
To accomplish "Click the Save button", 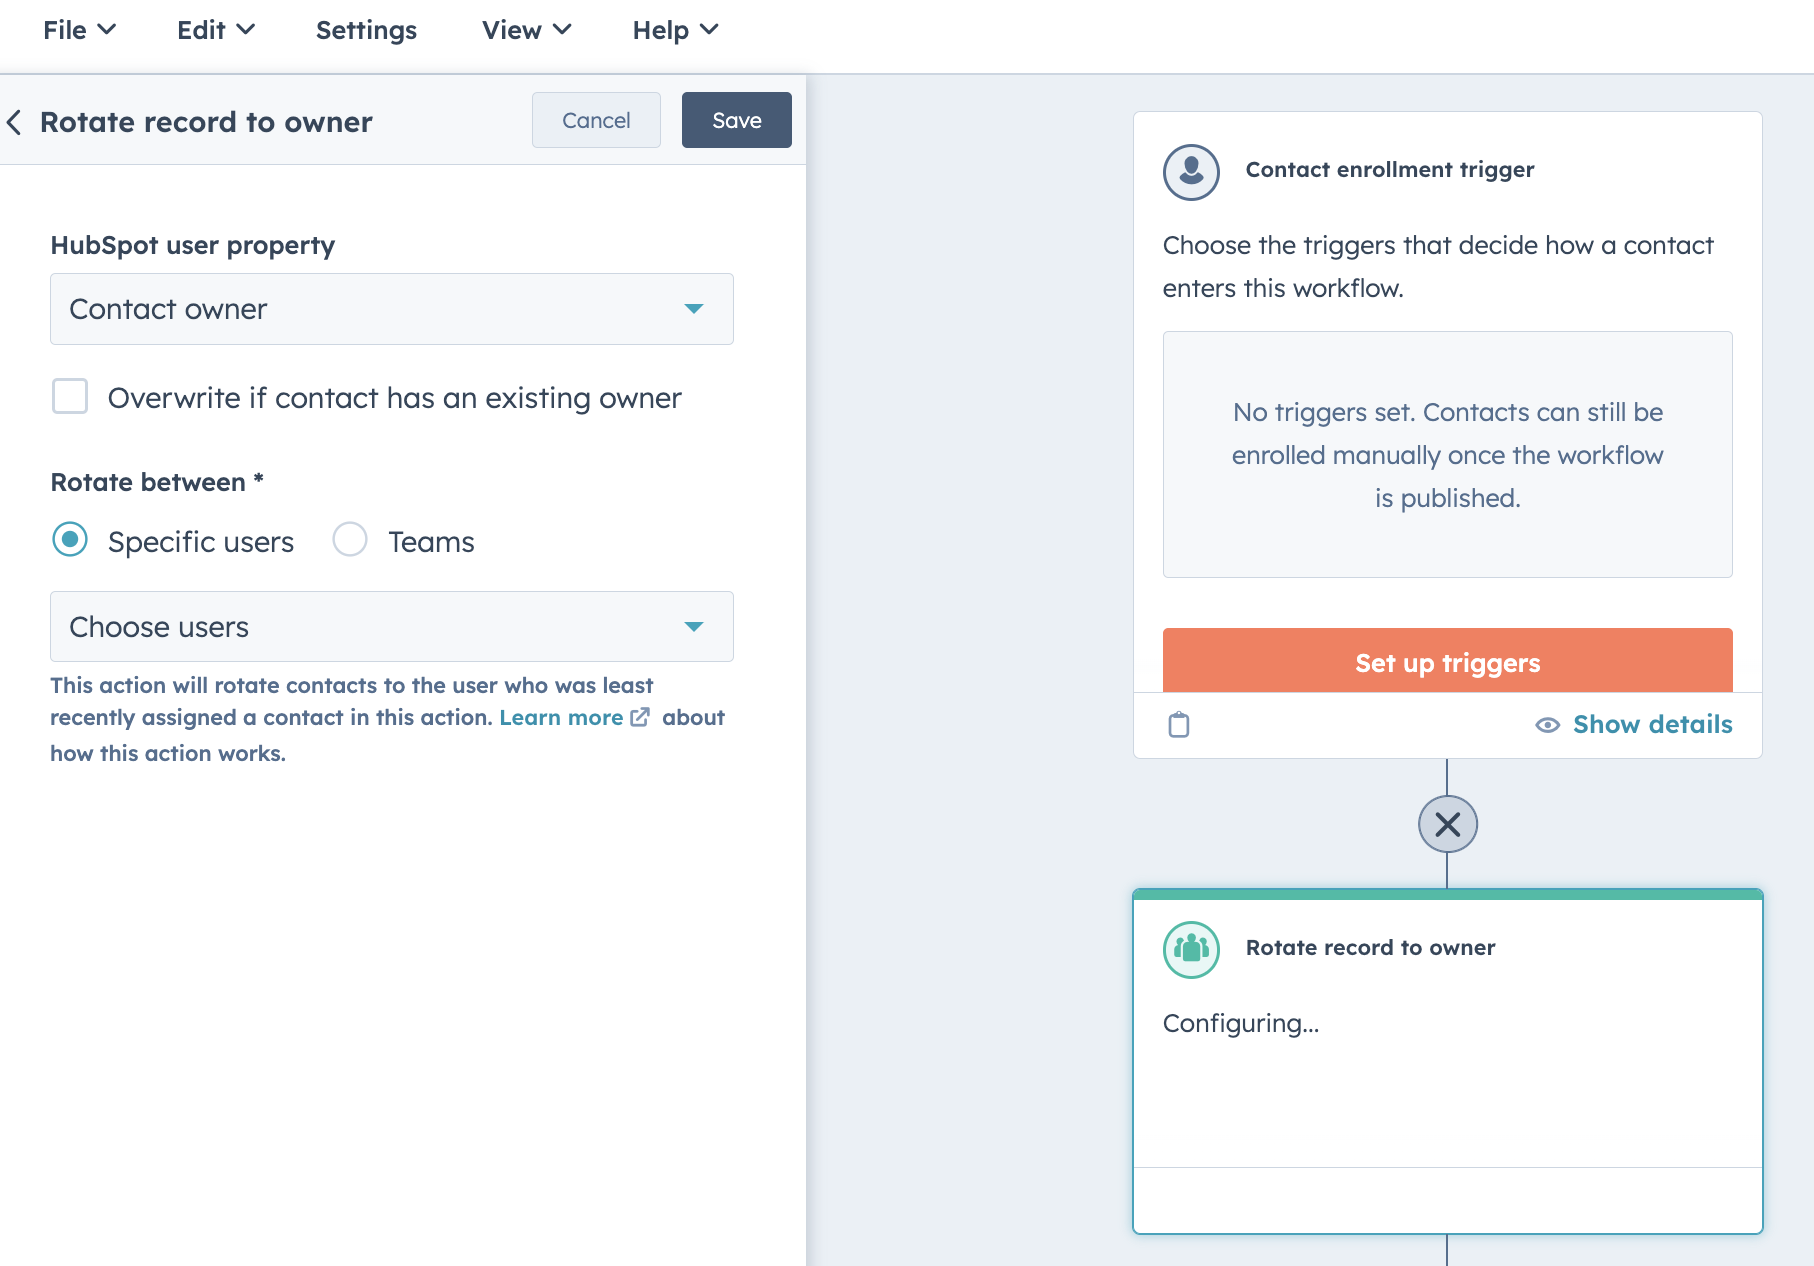I will coord(736,120).
